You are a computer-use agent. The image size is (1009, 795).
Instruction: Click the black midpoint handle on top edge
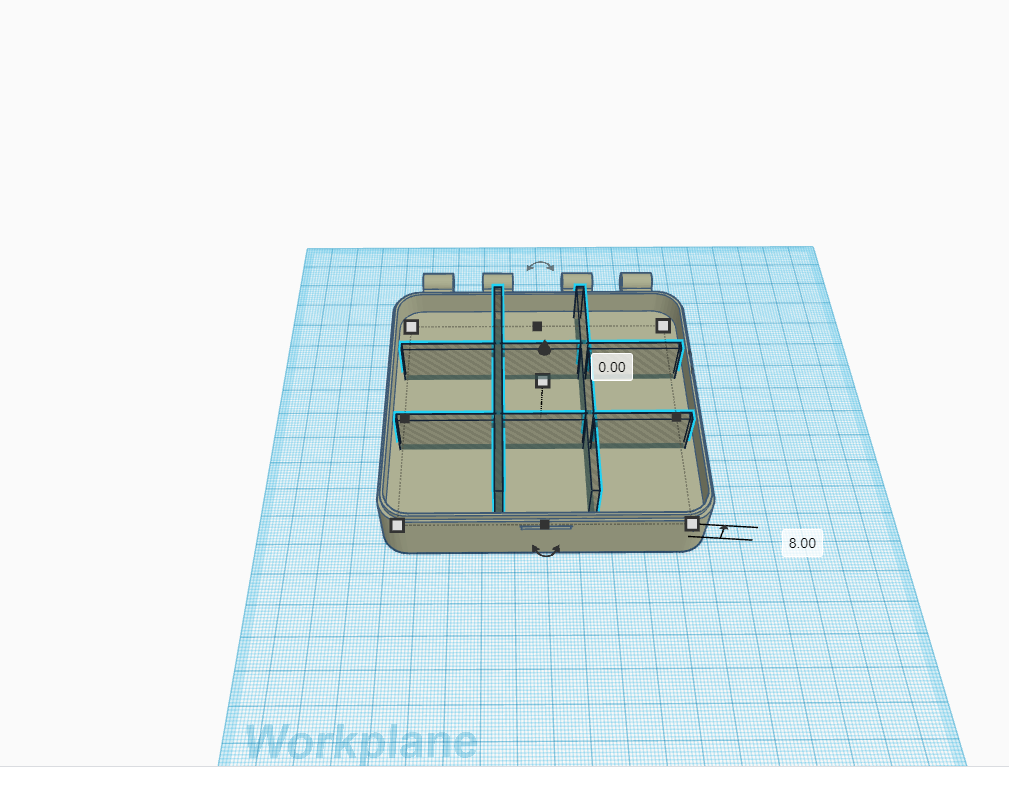[537, 326]
